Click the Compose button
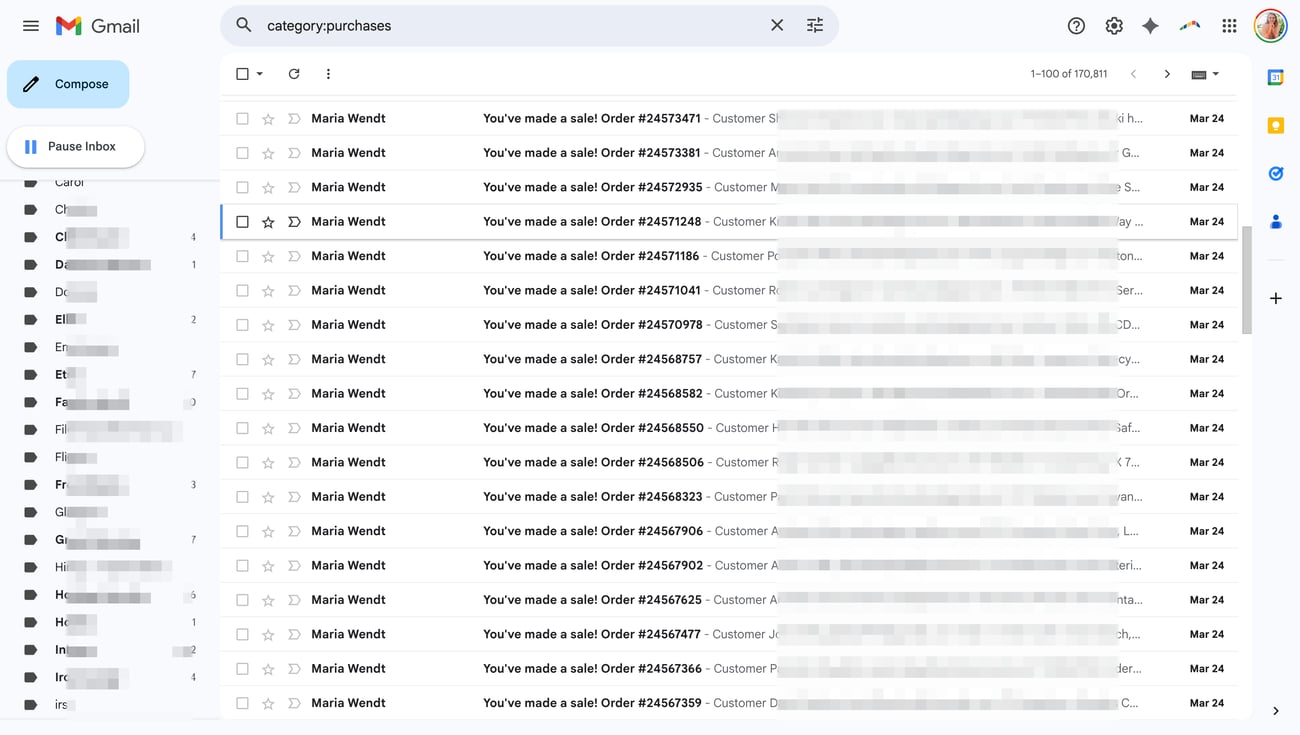The image size is (1300, 735). coord(68,84)
